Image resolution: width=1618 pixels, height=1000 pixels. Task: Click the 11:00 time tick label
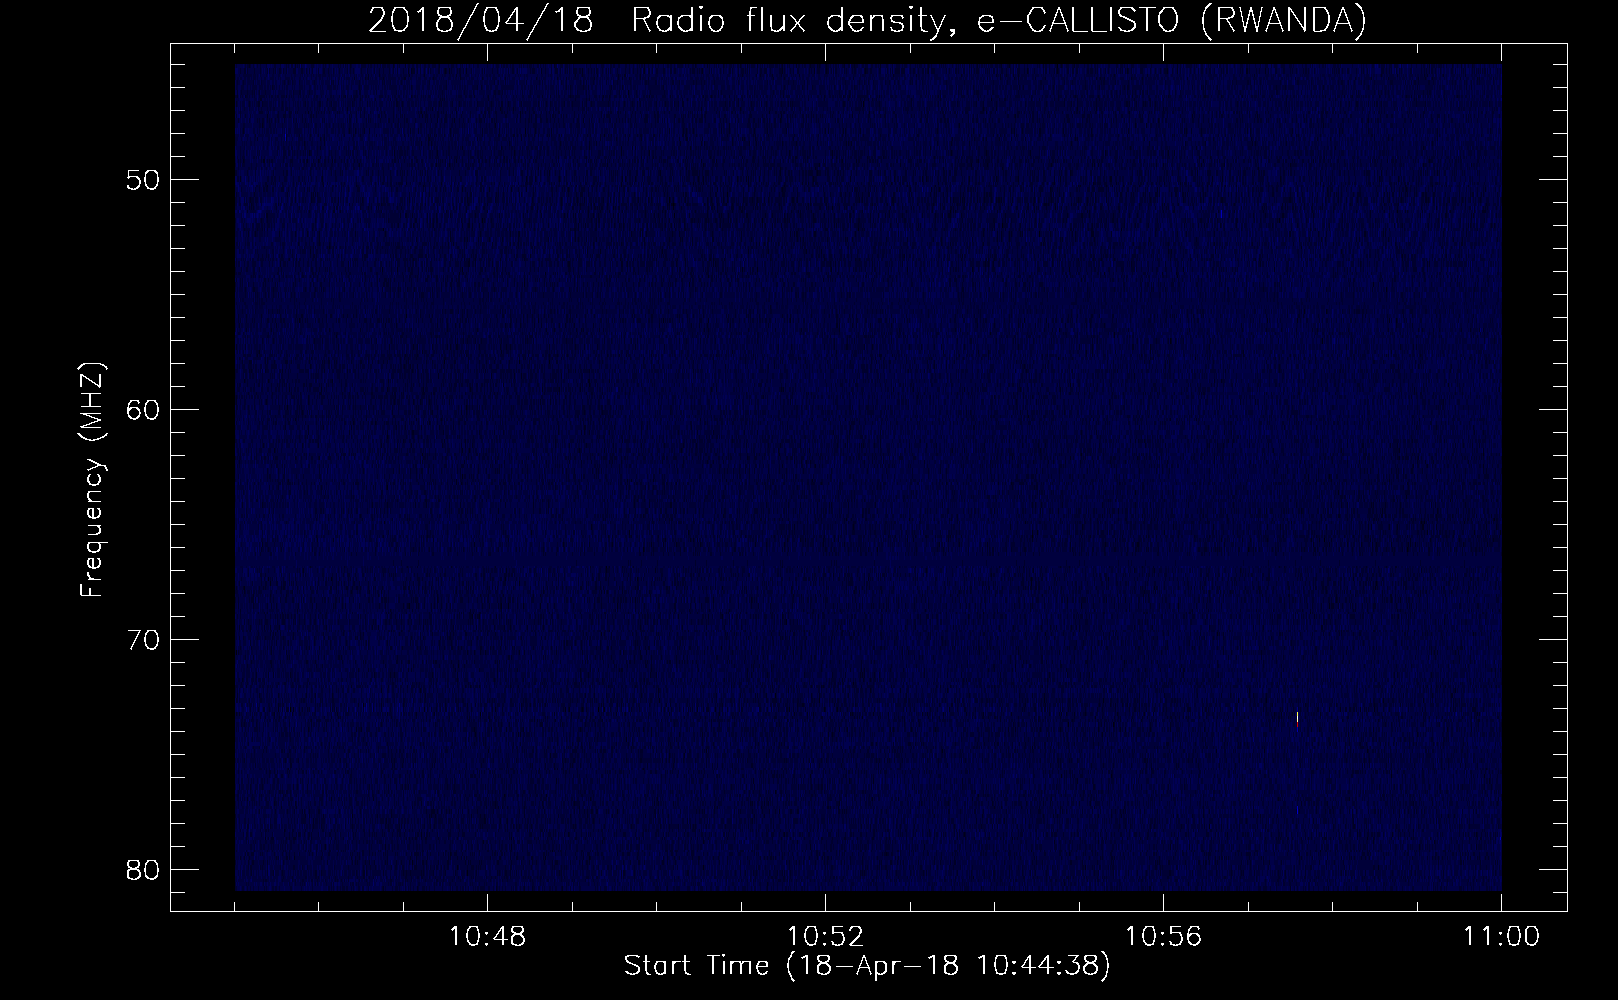[x=1501, y=937]
